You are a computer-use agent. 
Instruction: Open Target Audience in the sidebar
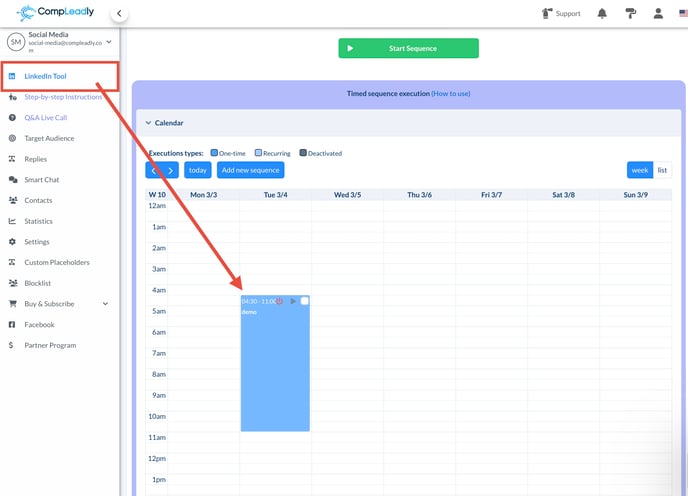click(49, 138)
